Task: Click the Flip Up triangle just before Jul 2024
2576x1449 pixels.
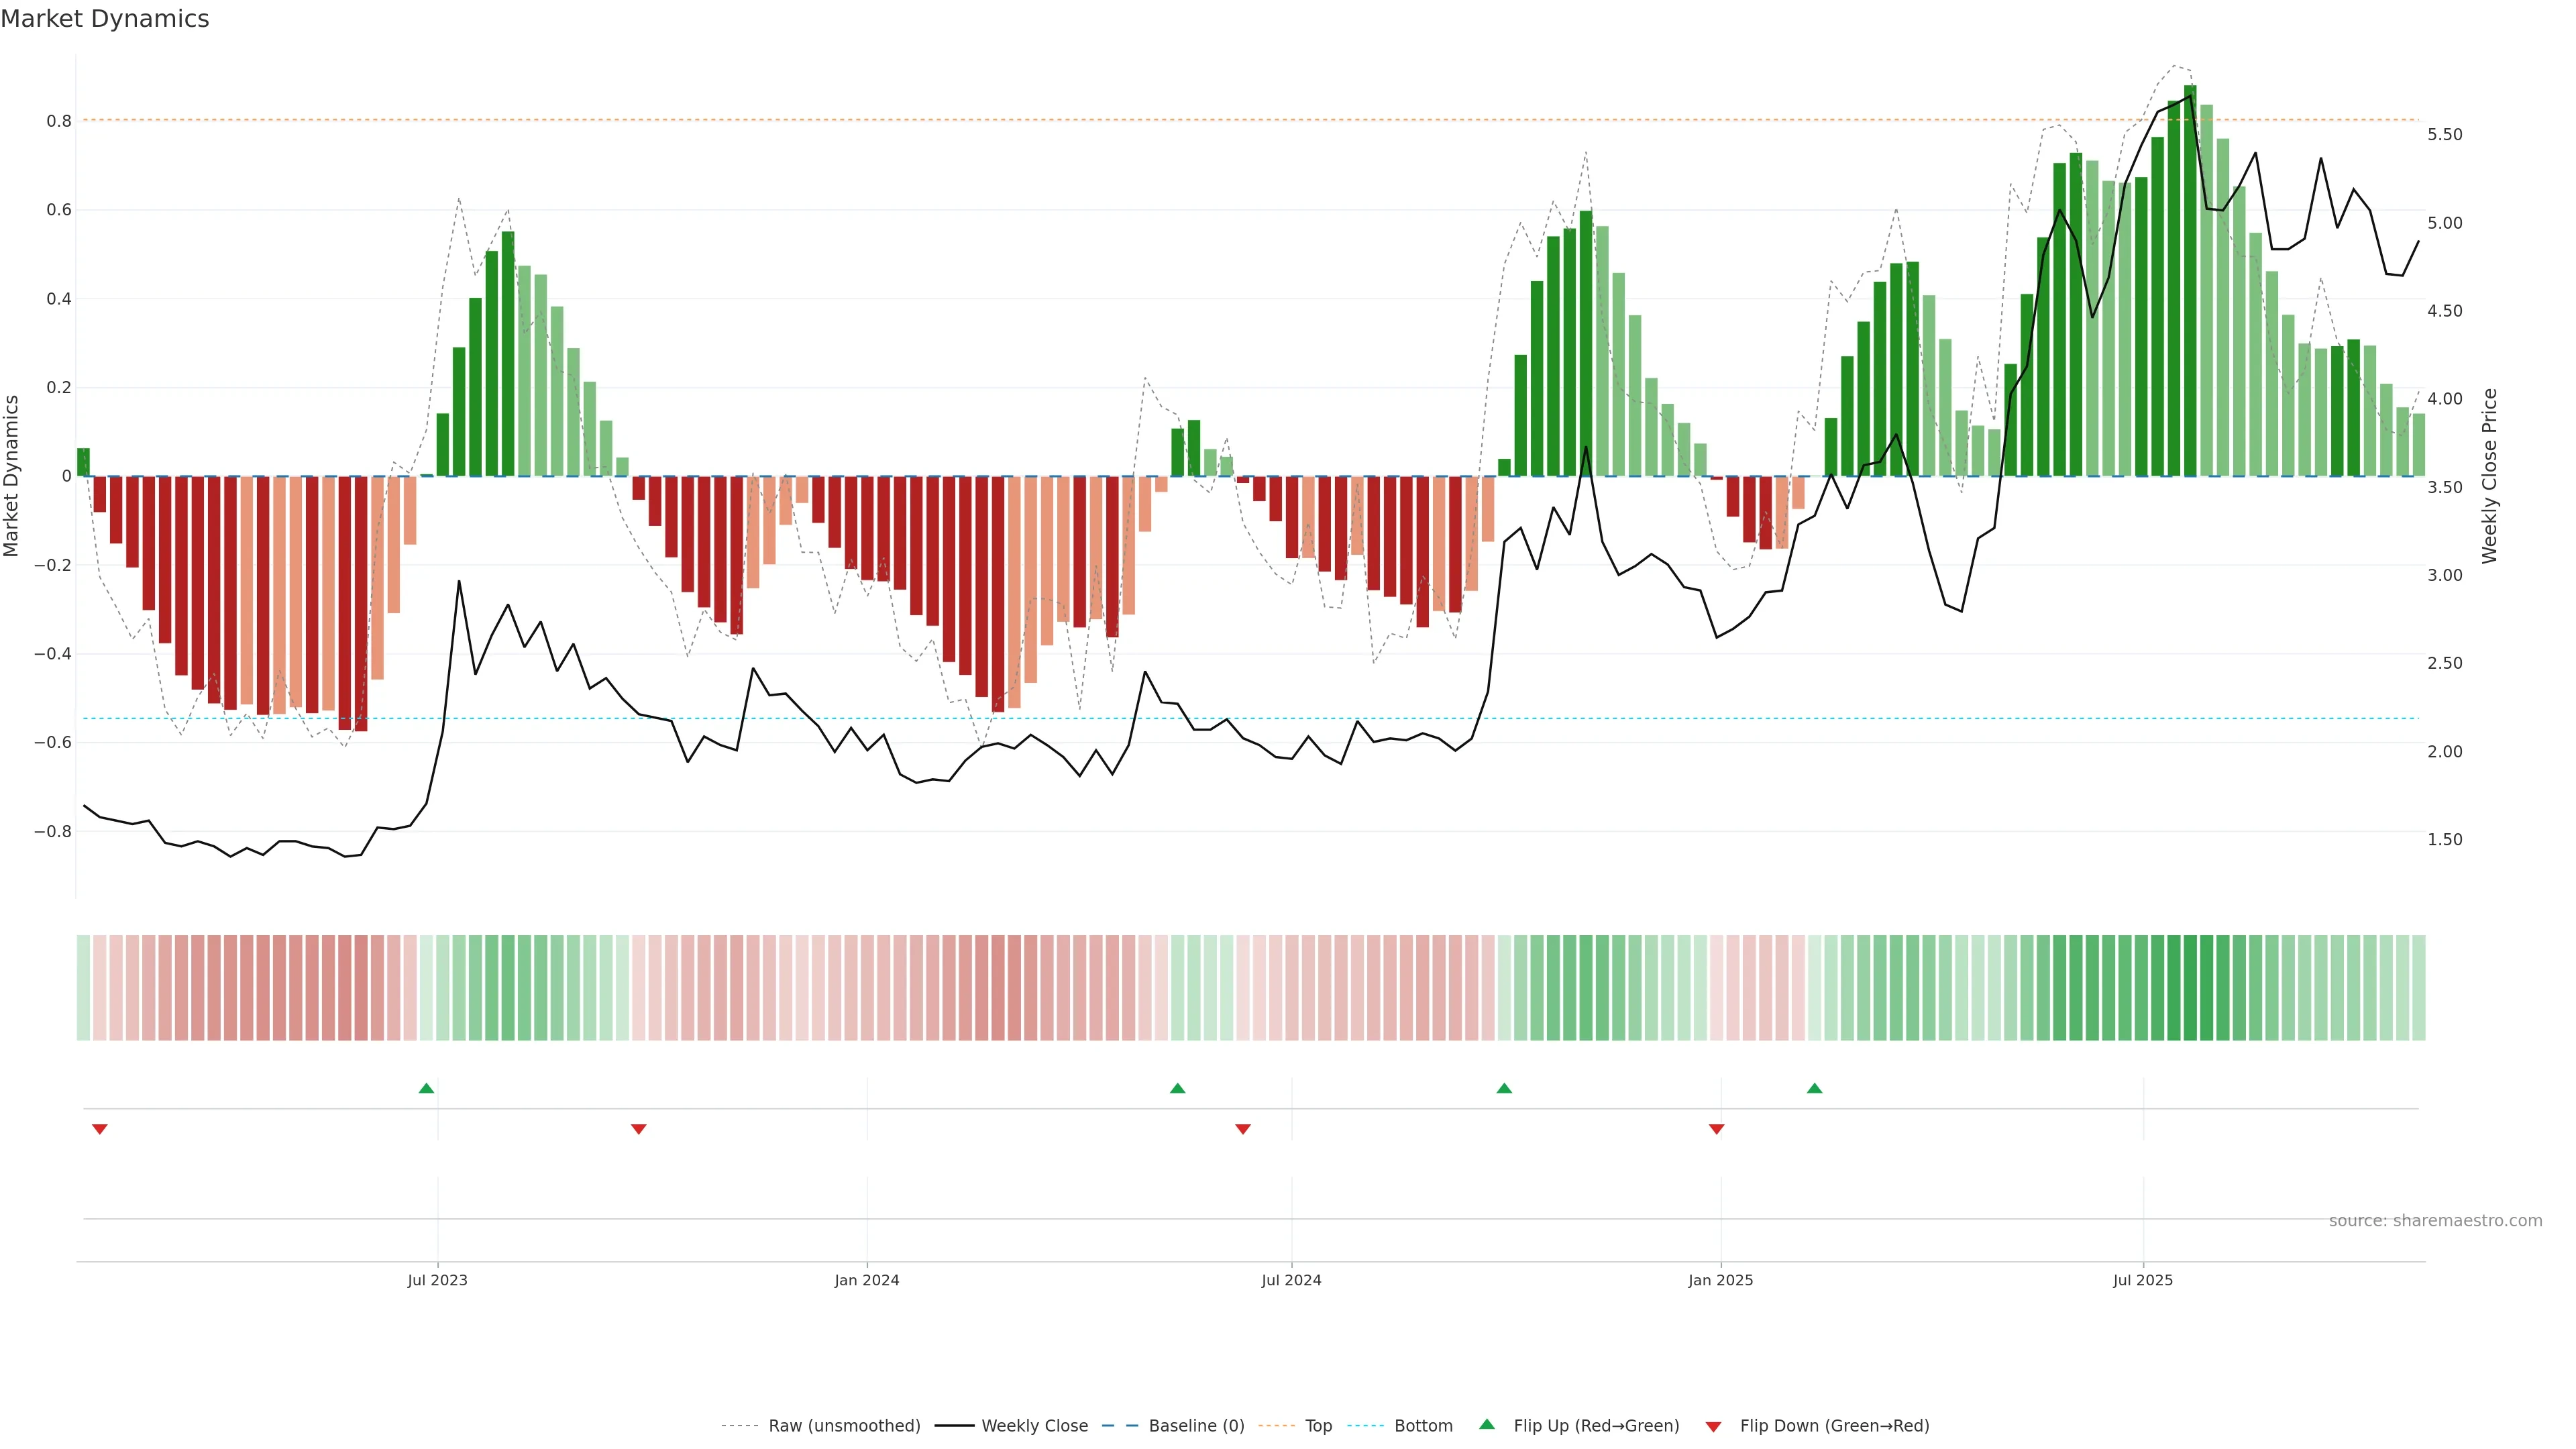Action: click(1177, 1088)
